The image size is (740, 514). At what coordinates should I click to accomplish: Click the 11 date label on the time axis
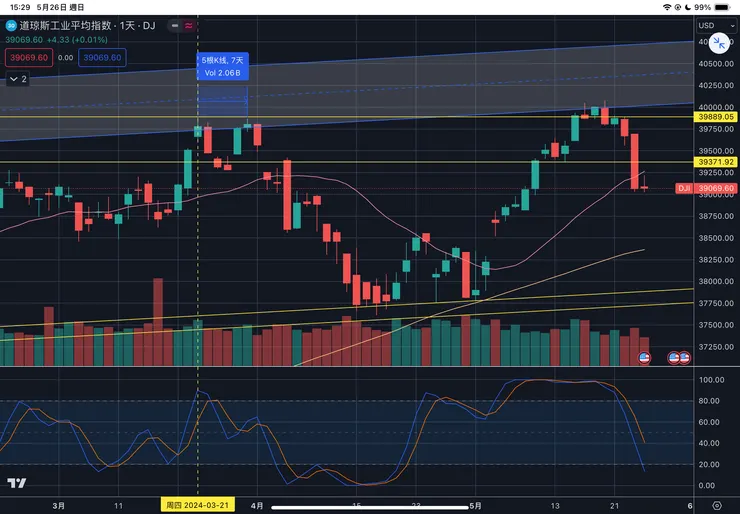[118, 506]
